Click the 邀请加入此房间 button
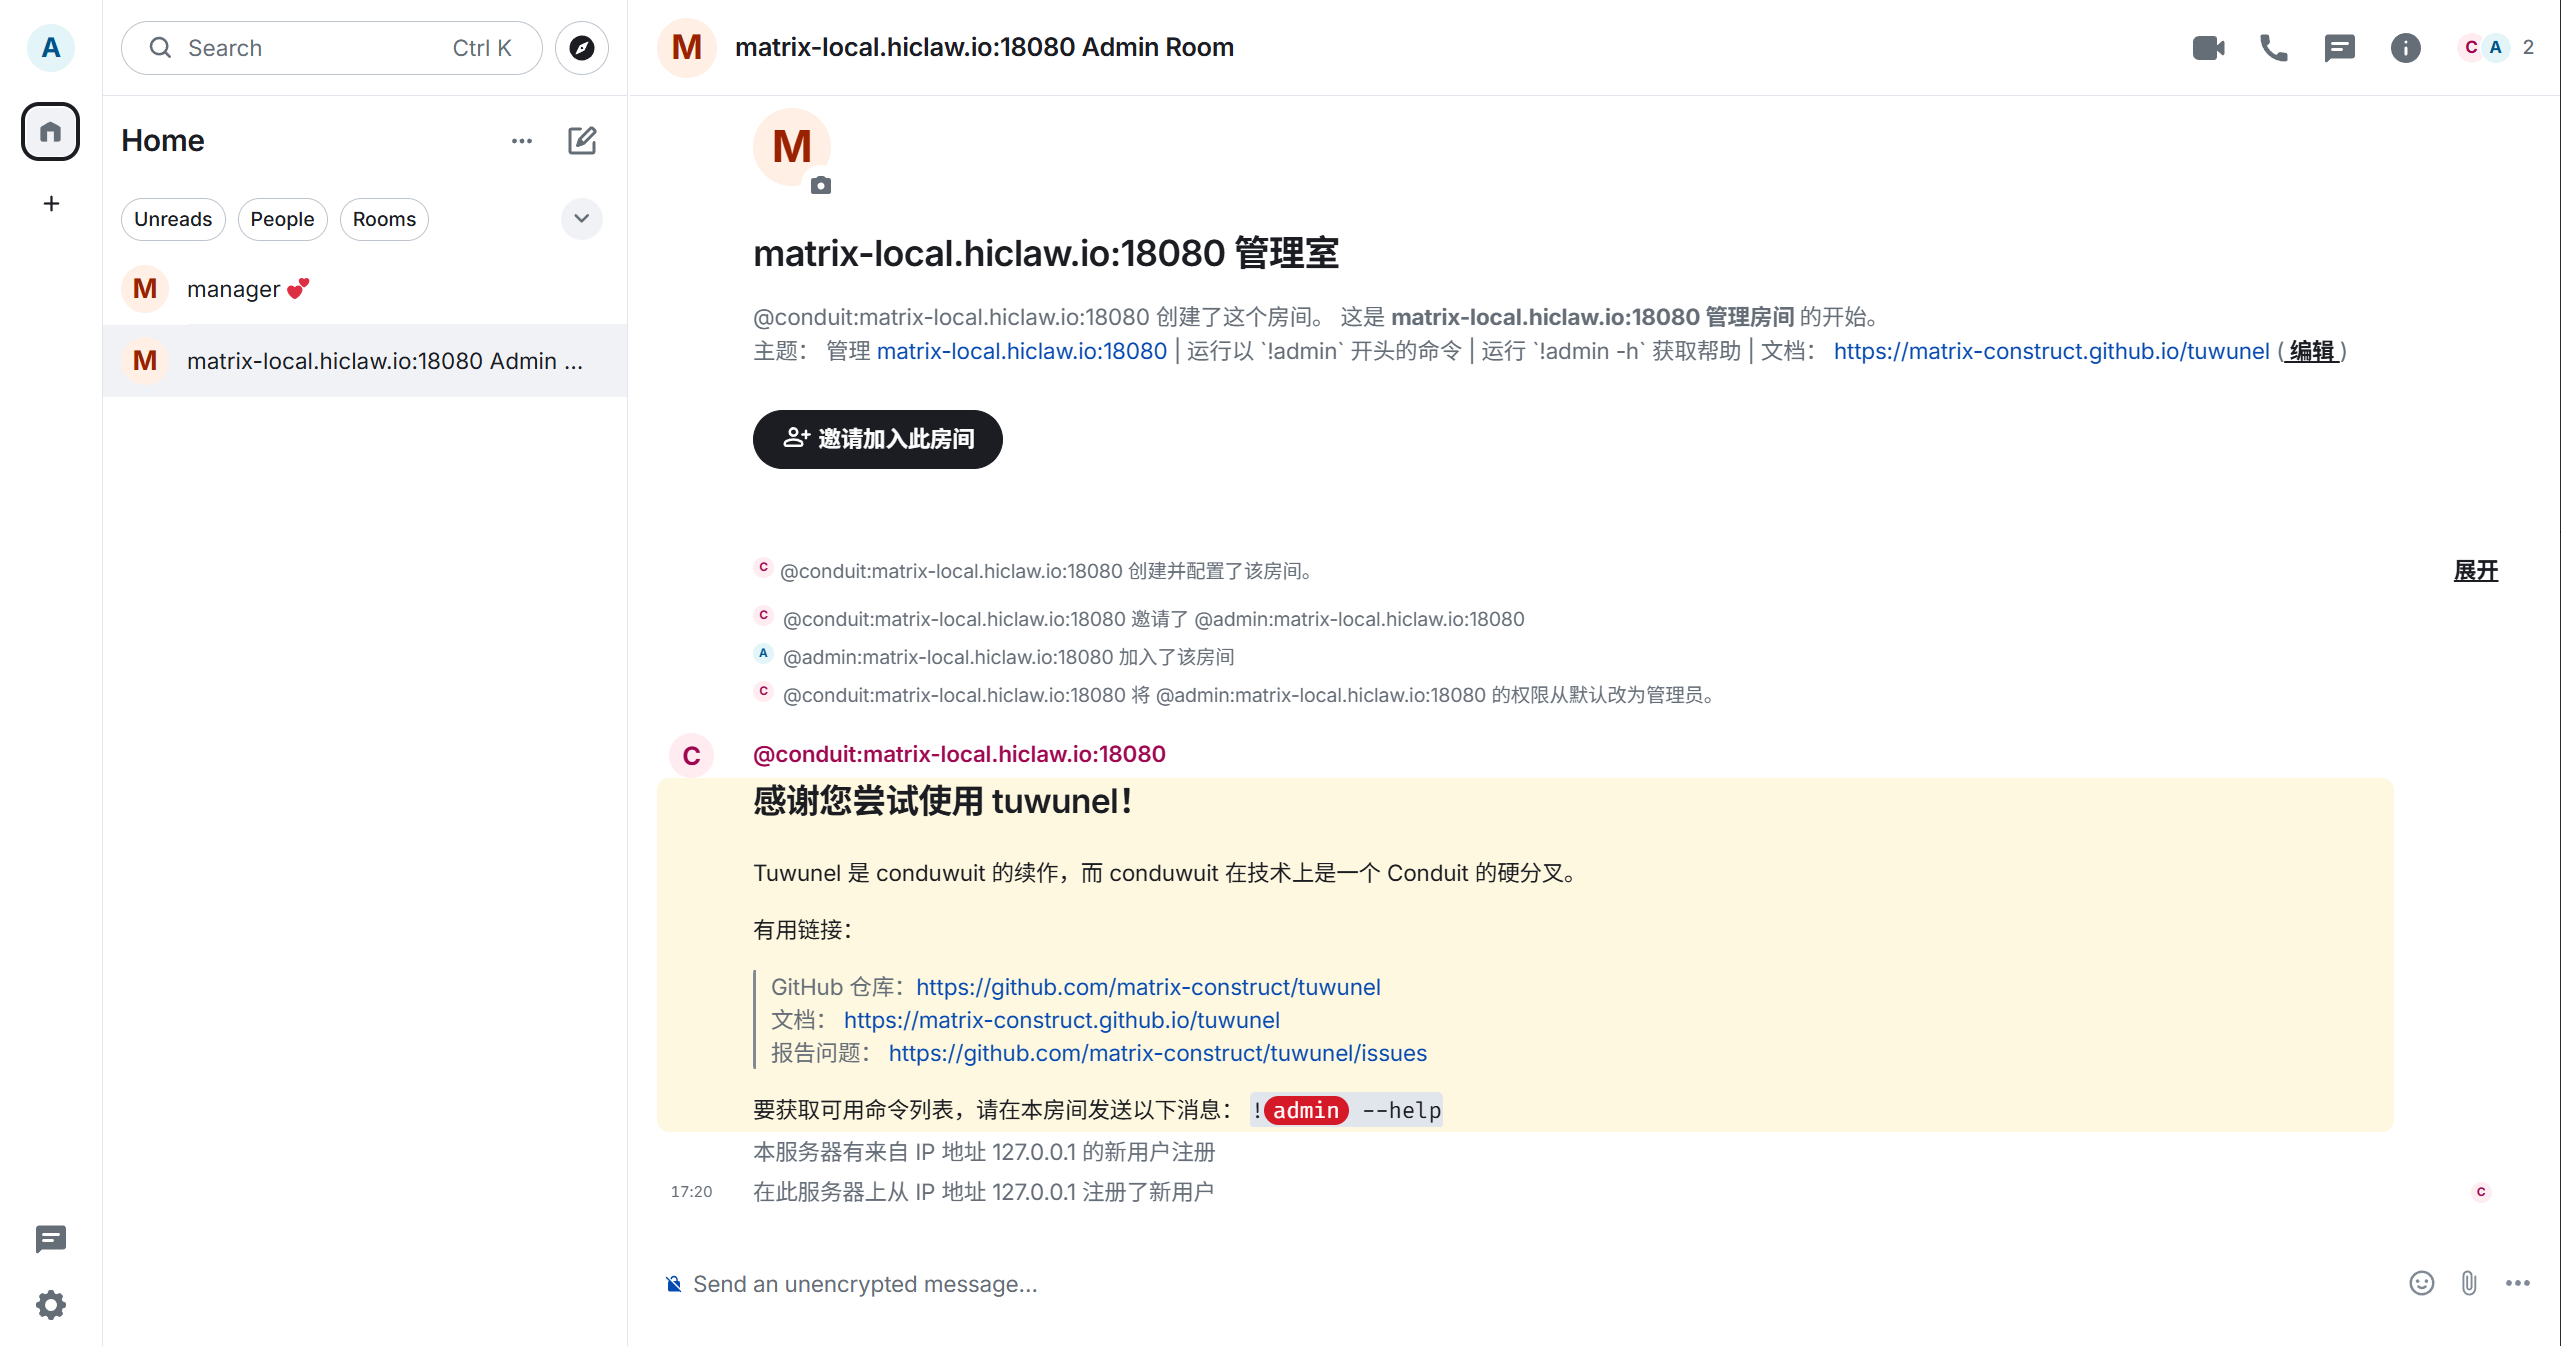 point(877,439)
